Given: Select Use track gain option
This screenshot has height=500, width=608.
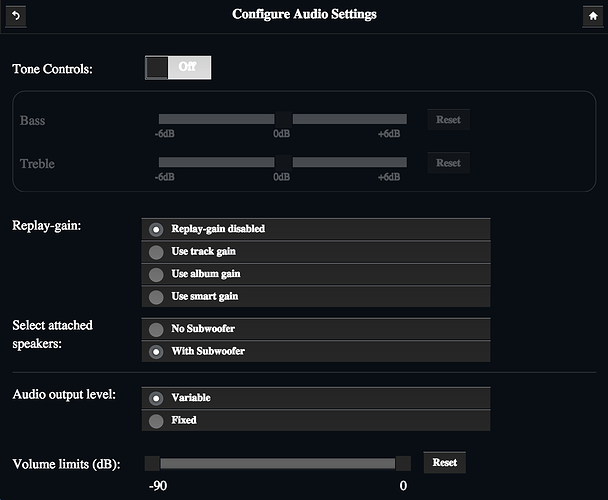Looking at the screenshot, I should point(316,252).
